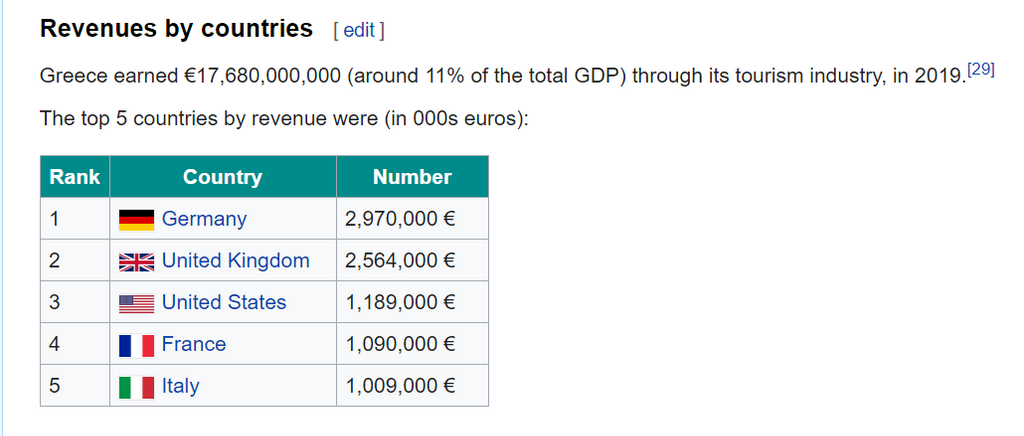Image resolution: width=1024 pixels, height=436 pixels.
Task: Open the France country link
Action: point(194,345)
